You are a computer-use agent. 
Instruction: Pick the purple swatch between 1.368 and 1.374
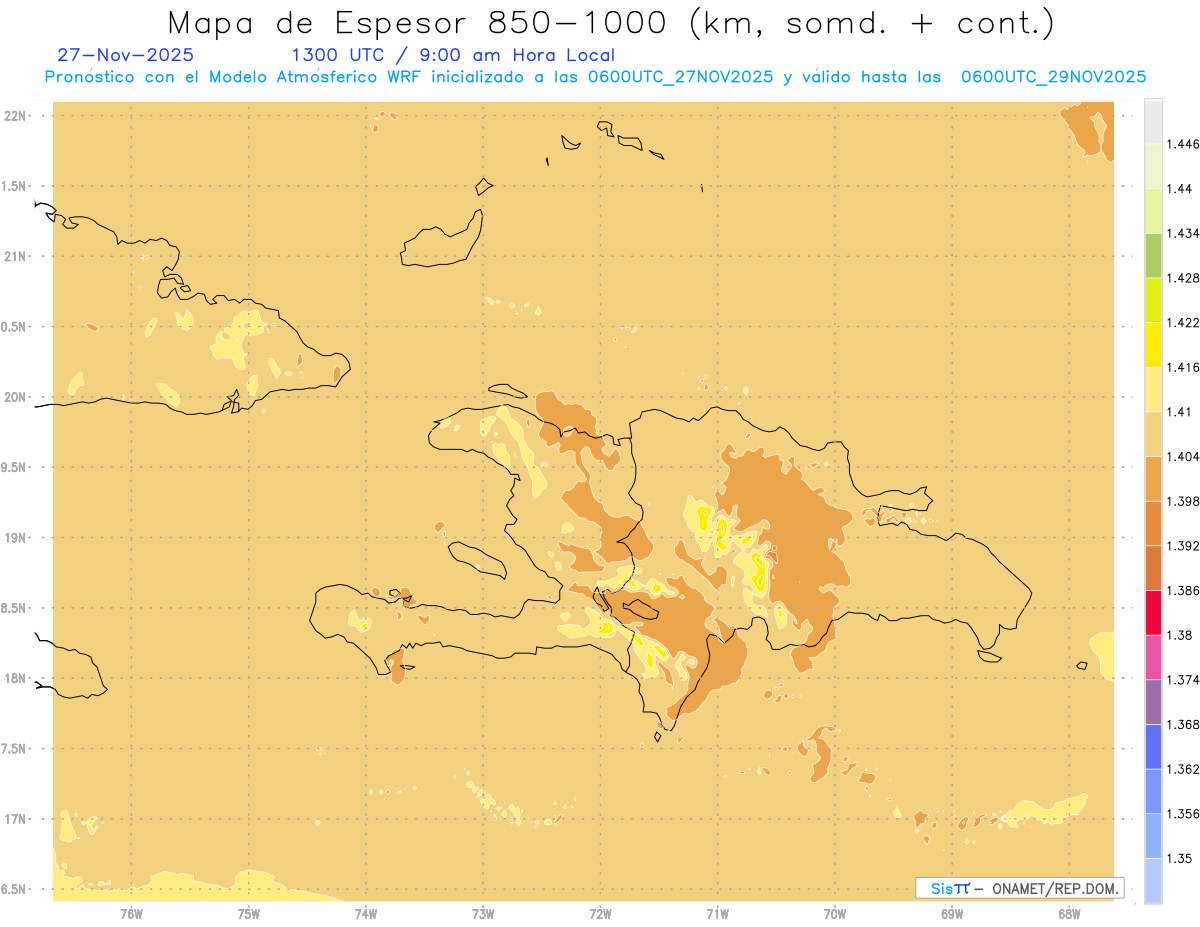pos(1153,702)
